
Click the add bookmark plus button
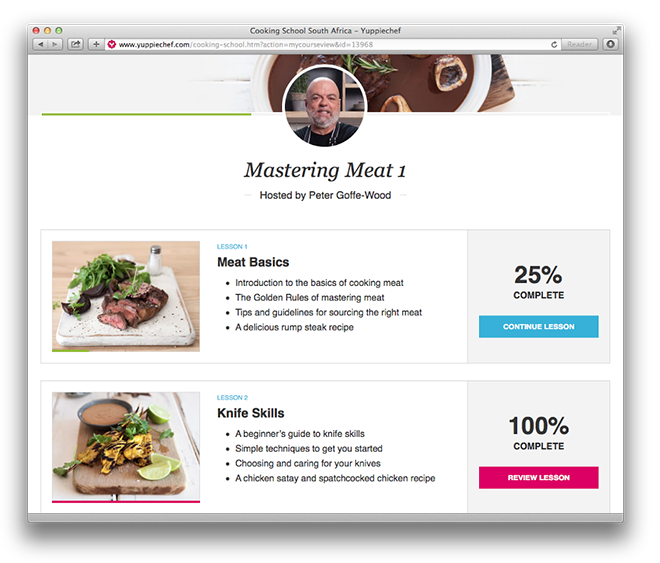click(x=96, y=44)
